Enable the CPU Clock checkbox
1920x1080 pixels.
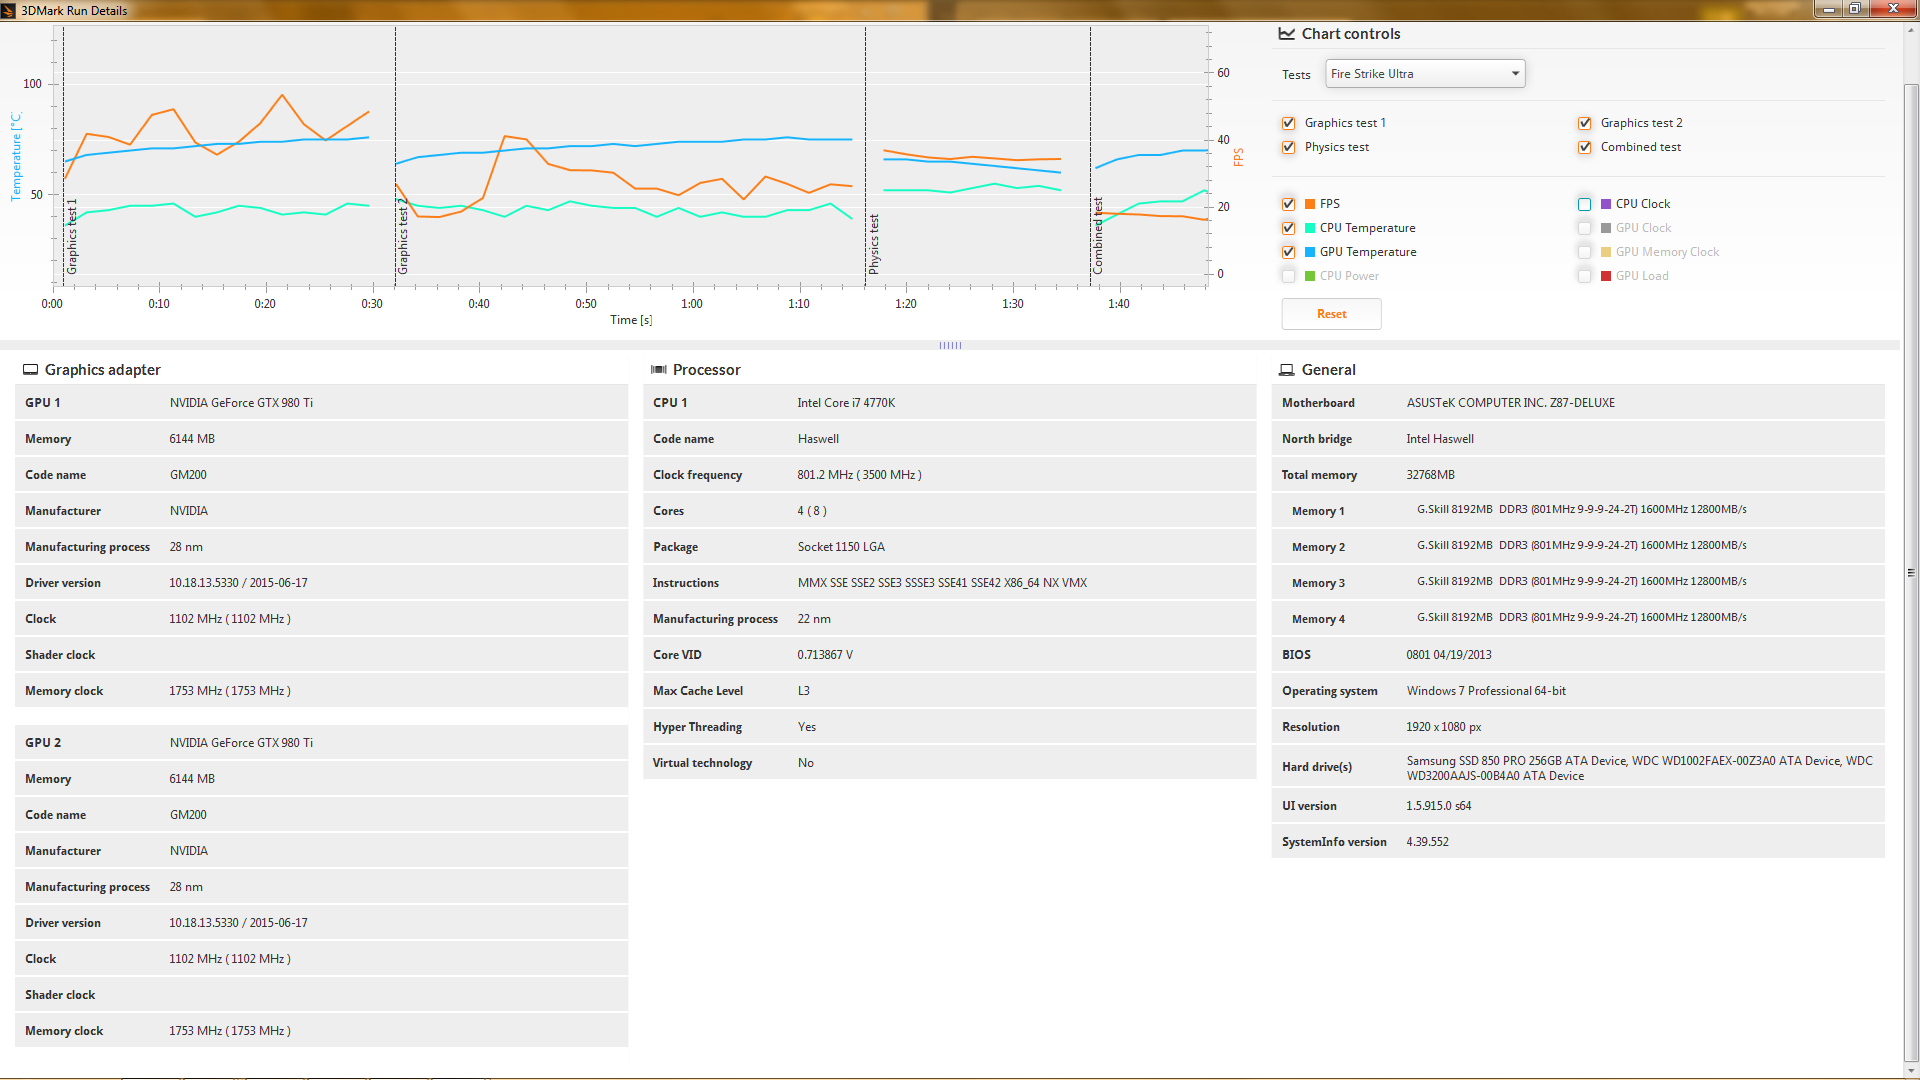tap(1585, 204)
